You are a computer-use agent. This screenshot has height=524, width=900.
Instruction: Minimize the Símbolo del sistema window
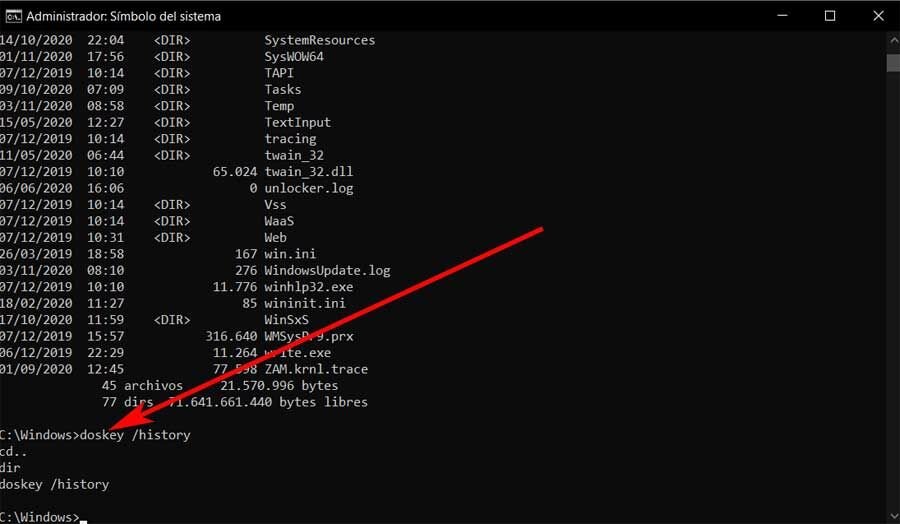click(782, 16)
